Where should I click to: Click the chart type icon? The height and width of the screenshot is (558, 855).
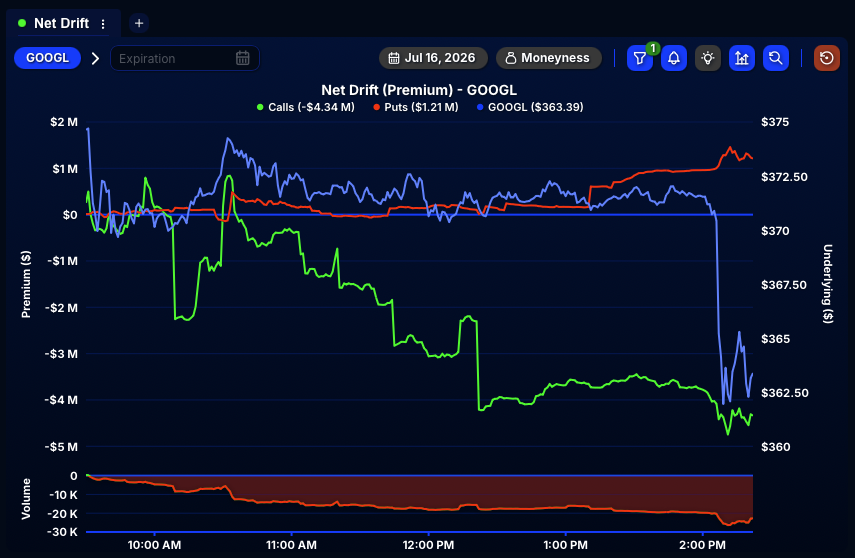tap(742, 58)
